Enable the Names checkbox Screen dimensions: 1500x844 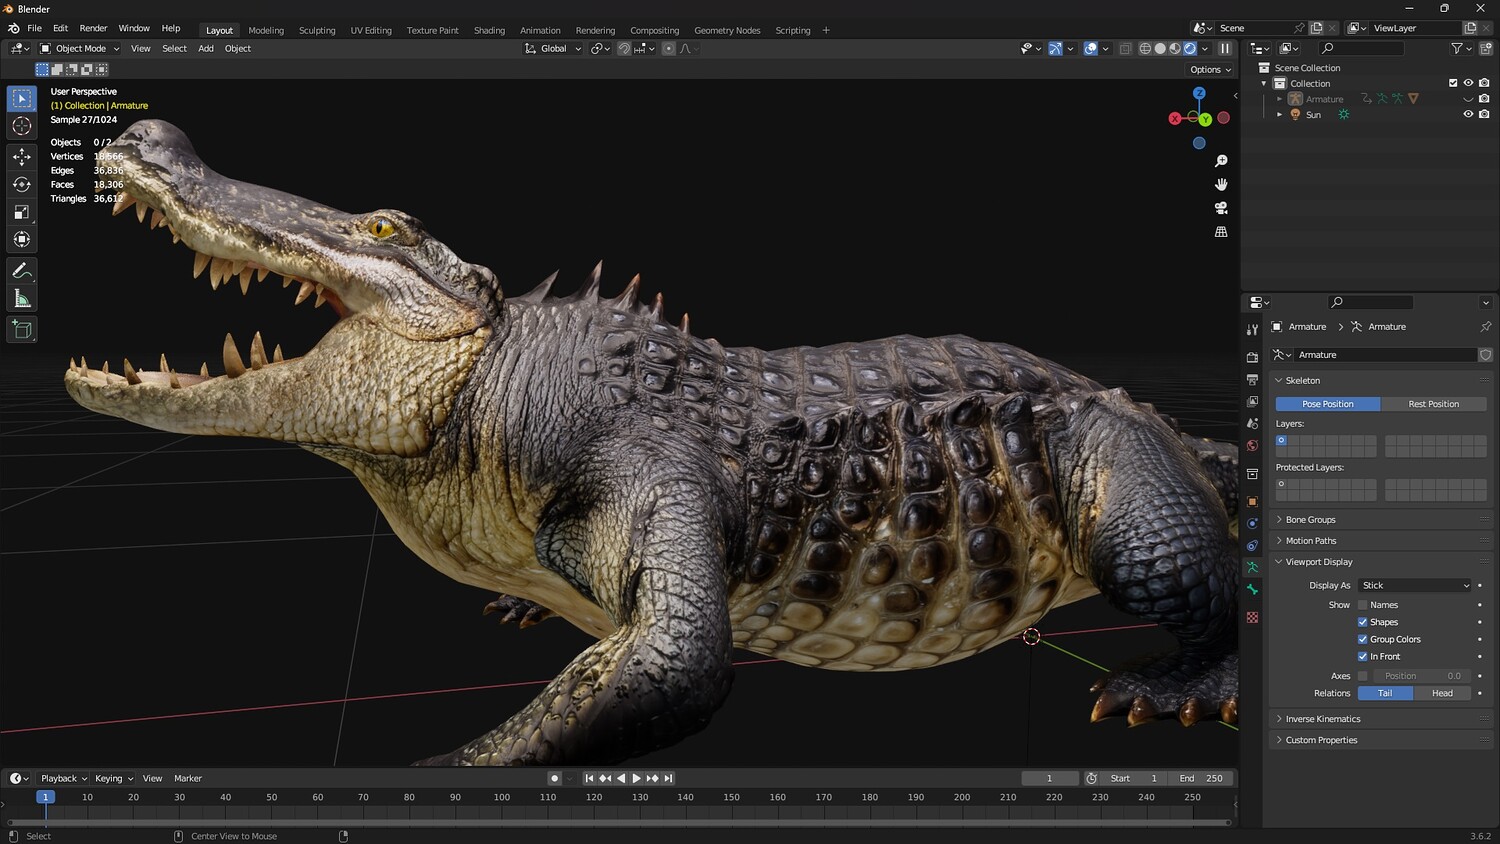tap(1362, 605)
